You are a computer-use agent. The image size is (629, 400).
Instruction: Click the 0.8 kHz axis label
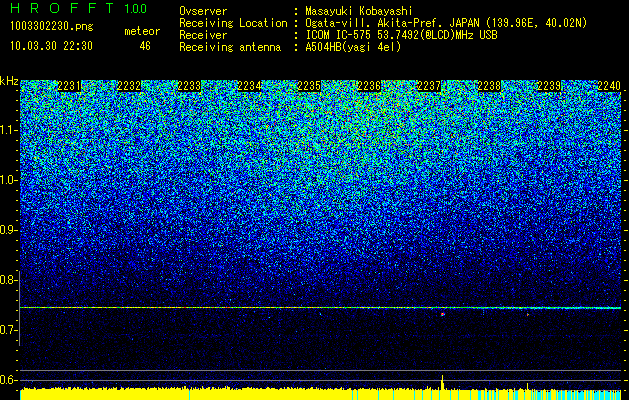click(9, 280)
